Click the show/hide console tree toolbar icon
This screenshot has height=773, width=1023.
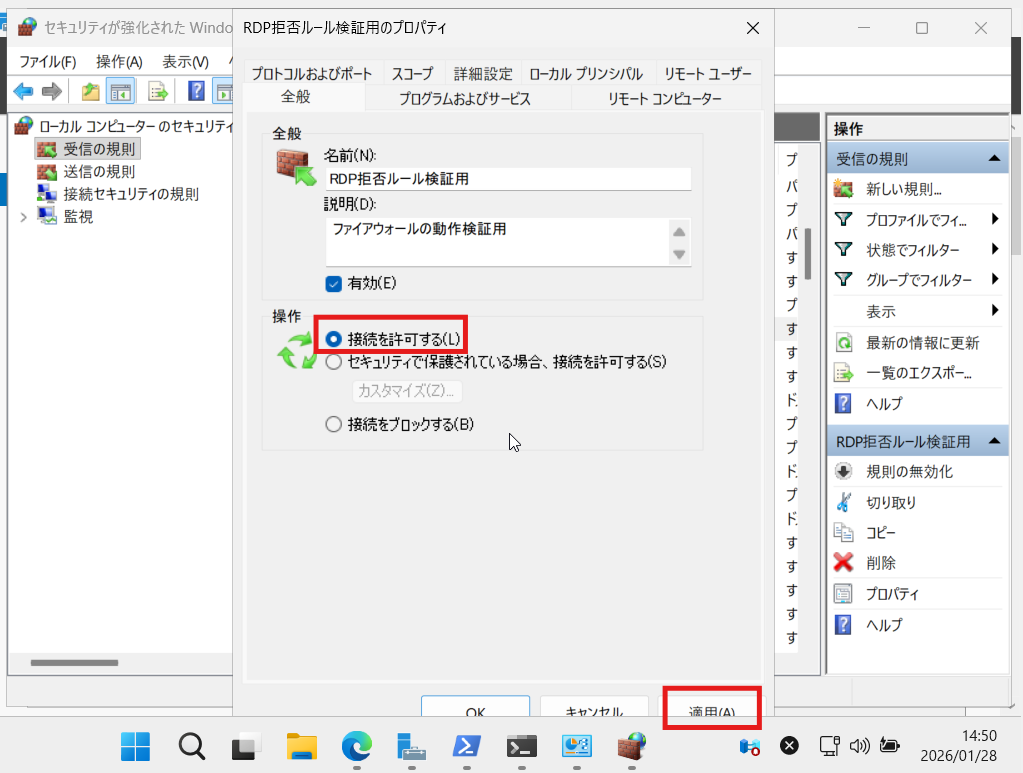coord(121,91)
